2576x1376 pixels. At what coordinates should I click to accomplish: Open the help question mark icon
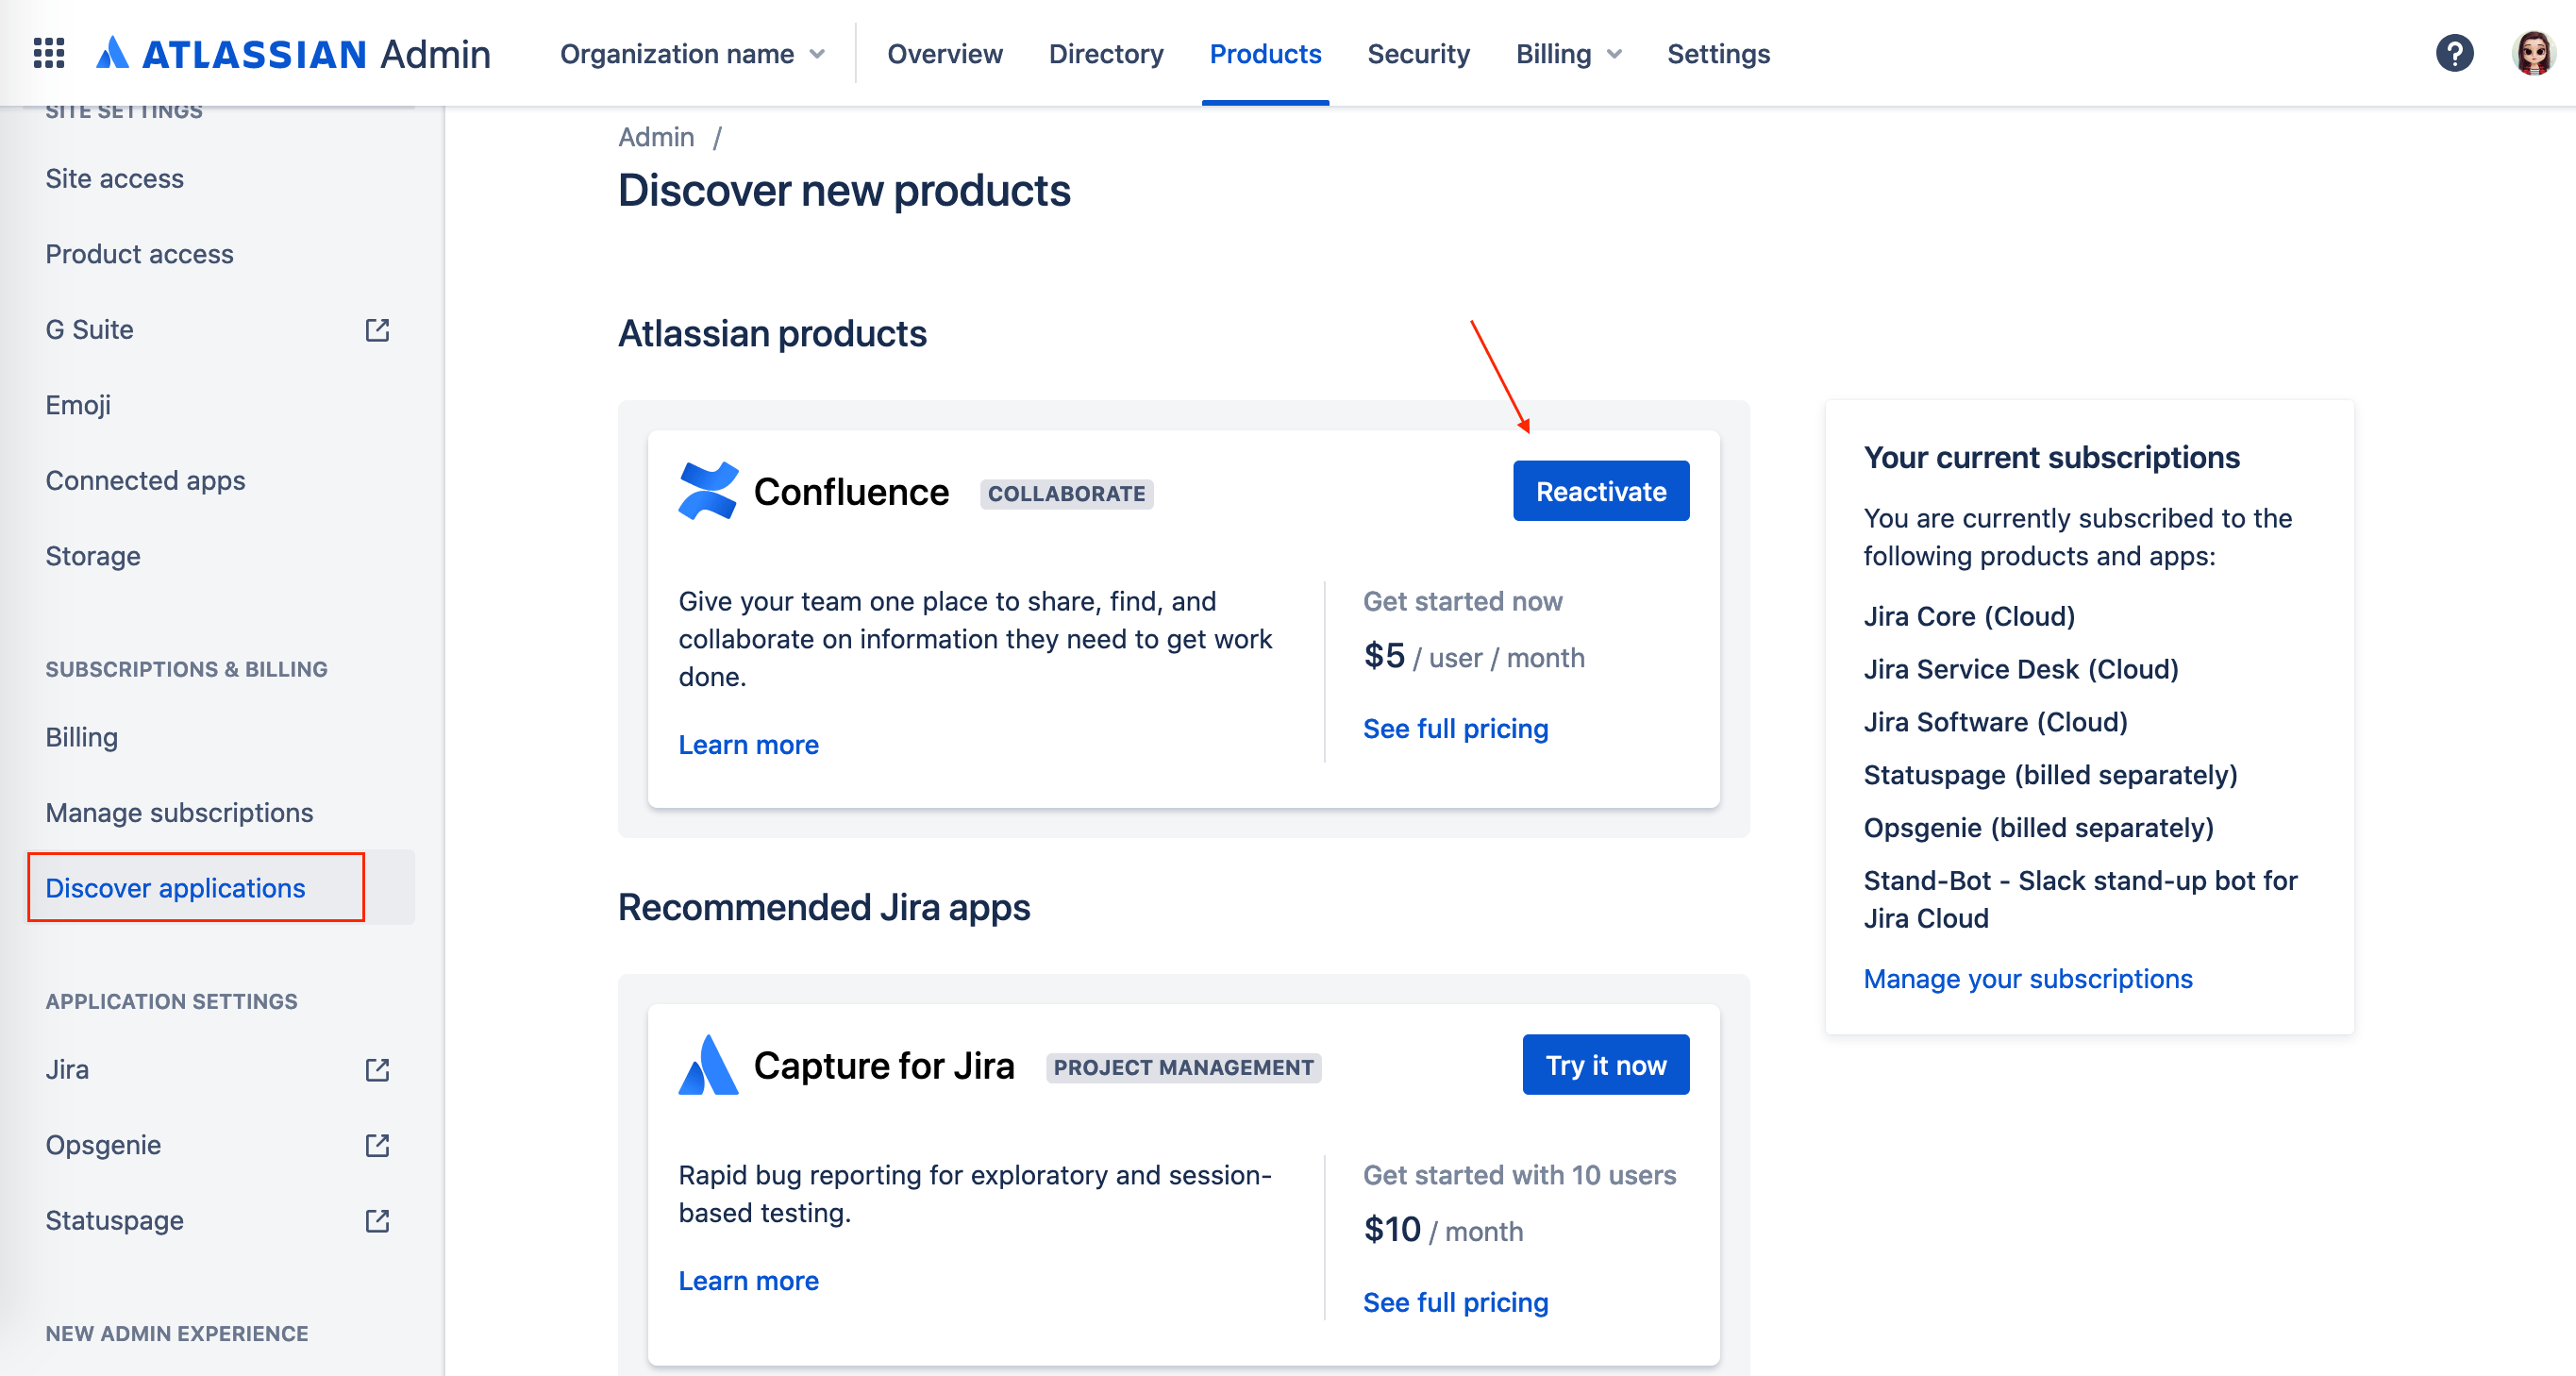[2453, 53]
